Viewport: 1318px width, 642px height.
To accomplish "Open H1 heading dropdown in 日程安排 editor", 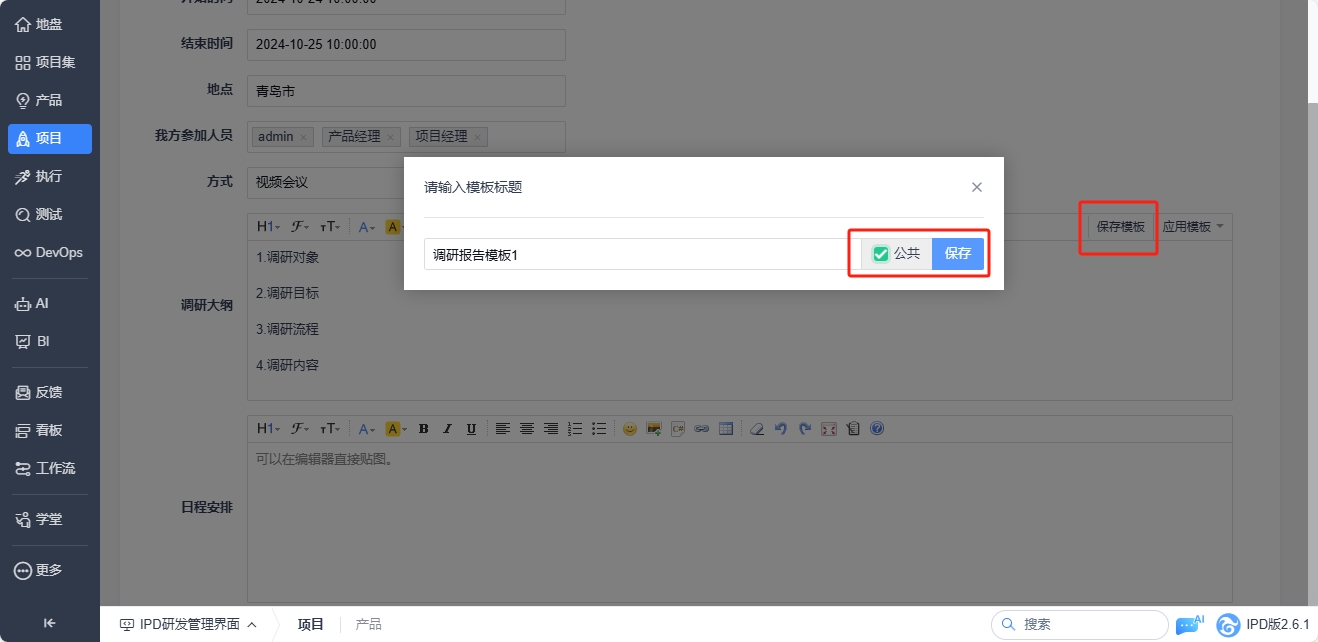I will [x=269, y=429].
